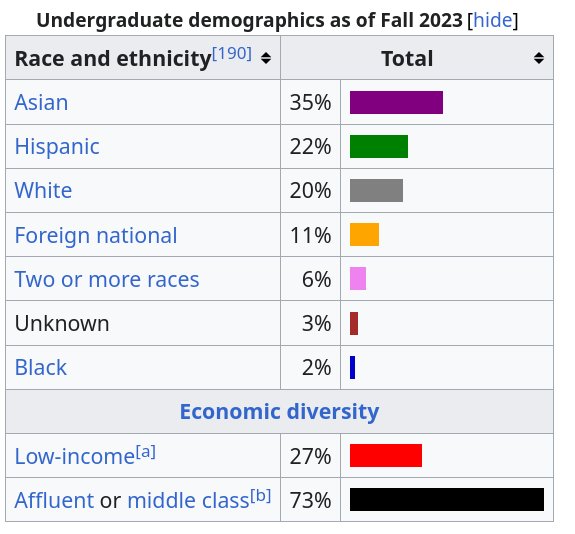Visit the Foreign national link
Screen dimensions: 575x534
pyautogui.click(x=96, y=235)
